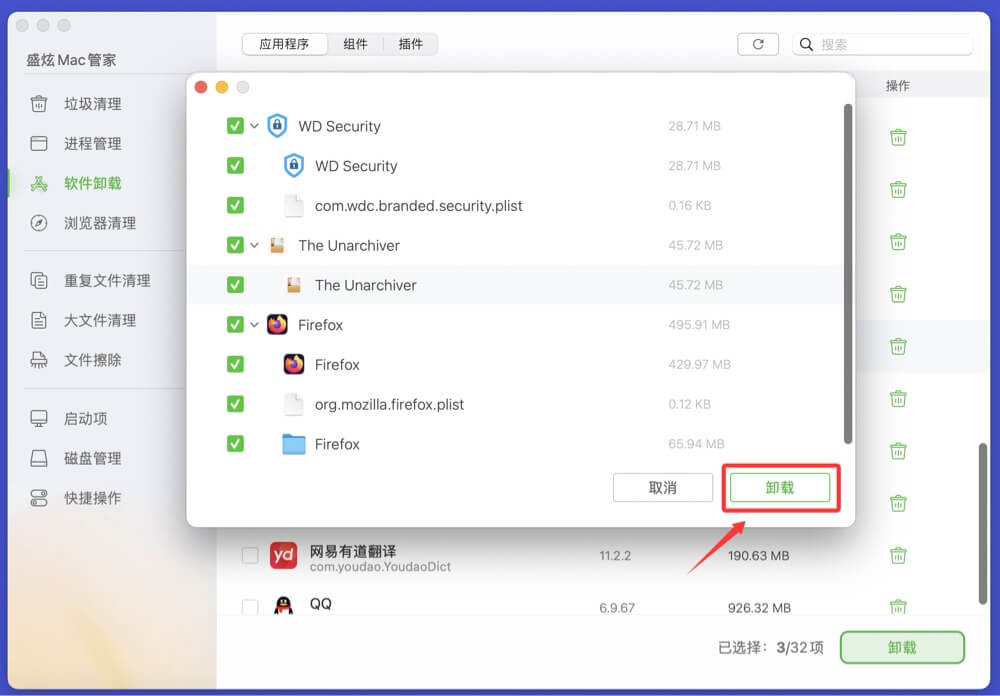
Task: Uncheck the WD Security checkbox
Action: tap(234, 125)
